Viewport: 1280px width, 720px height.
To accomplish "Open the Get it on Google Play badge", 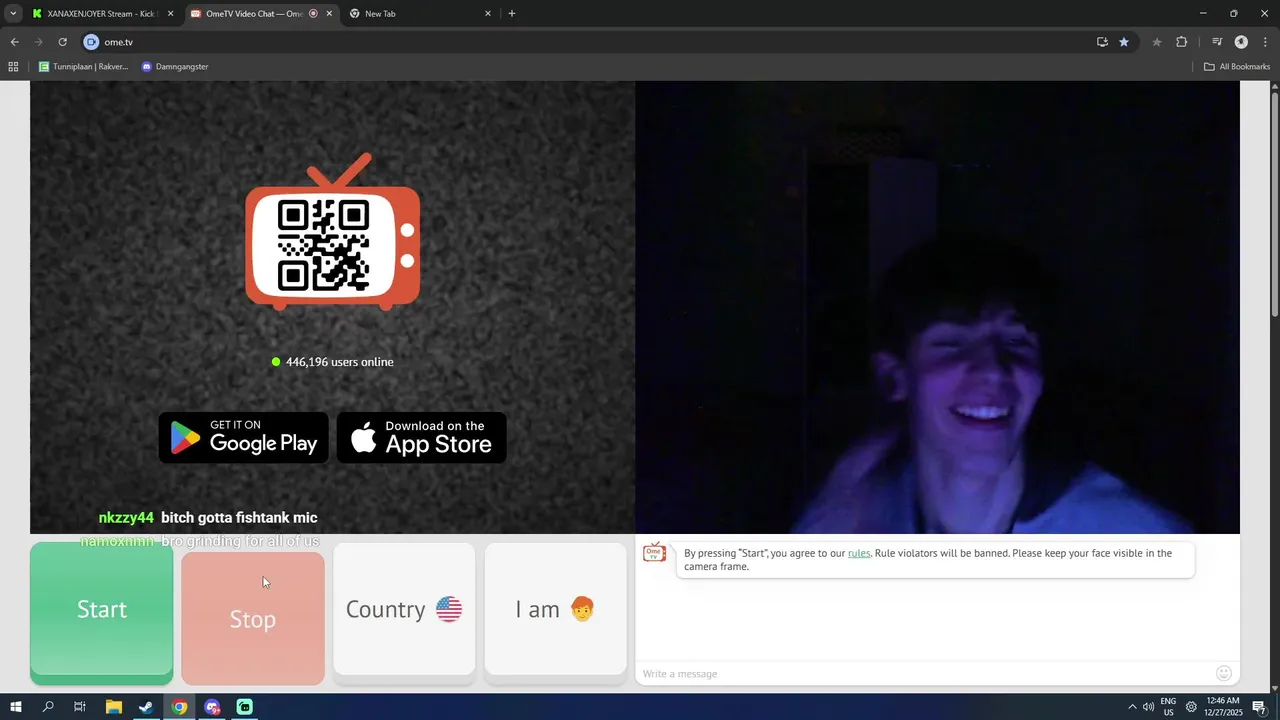I will point(244,437).
